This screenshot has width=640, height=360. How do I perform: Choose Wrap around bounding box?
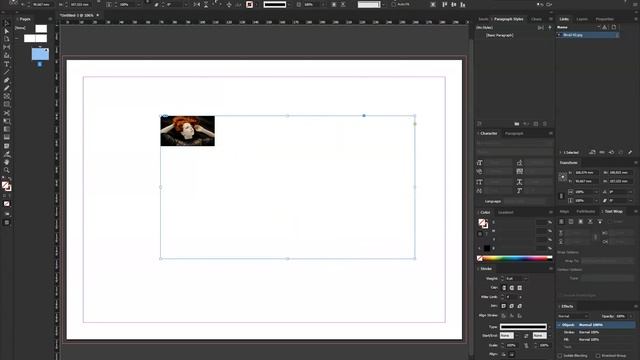click(571, 221)
